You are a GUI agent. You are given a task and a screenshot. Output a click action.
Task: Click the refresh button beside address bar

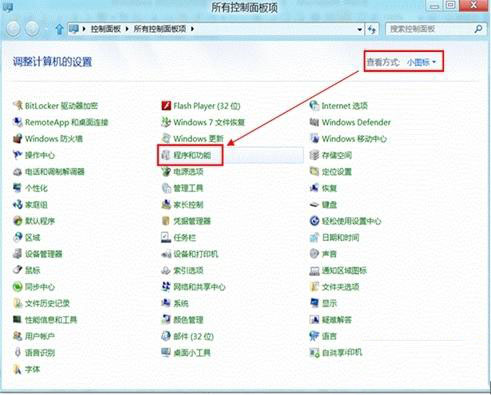(x=372, y=29)
